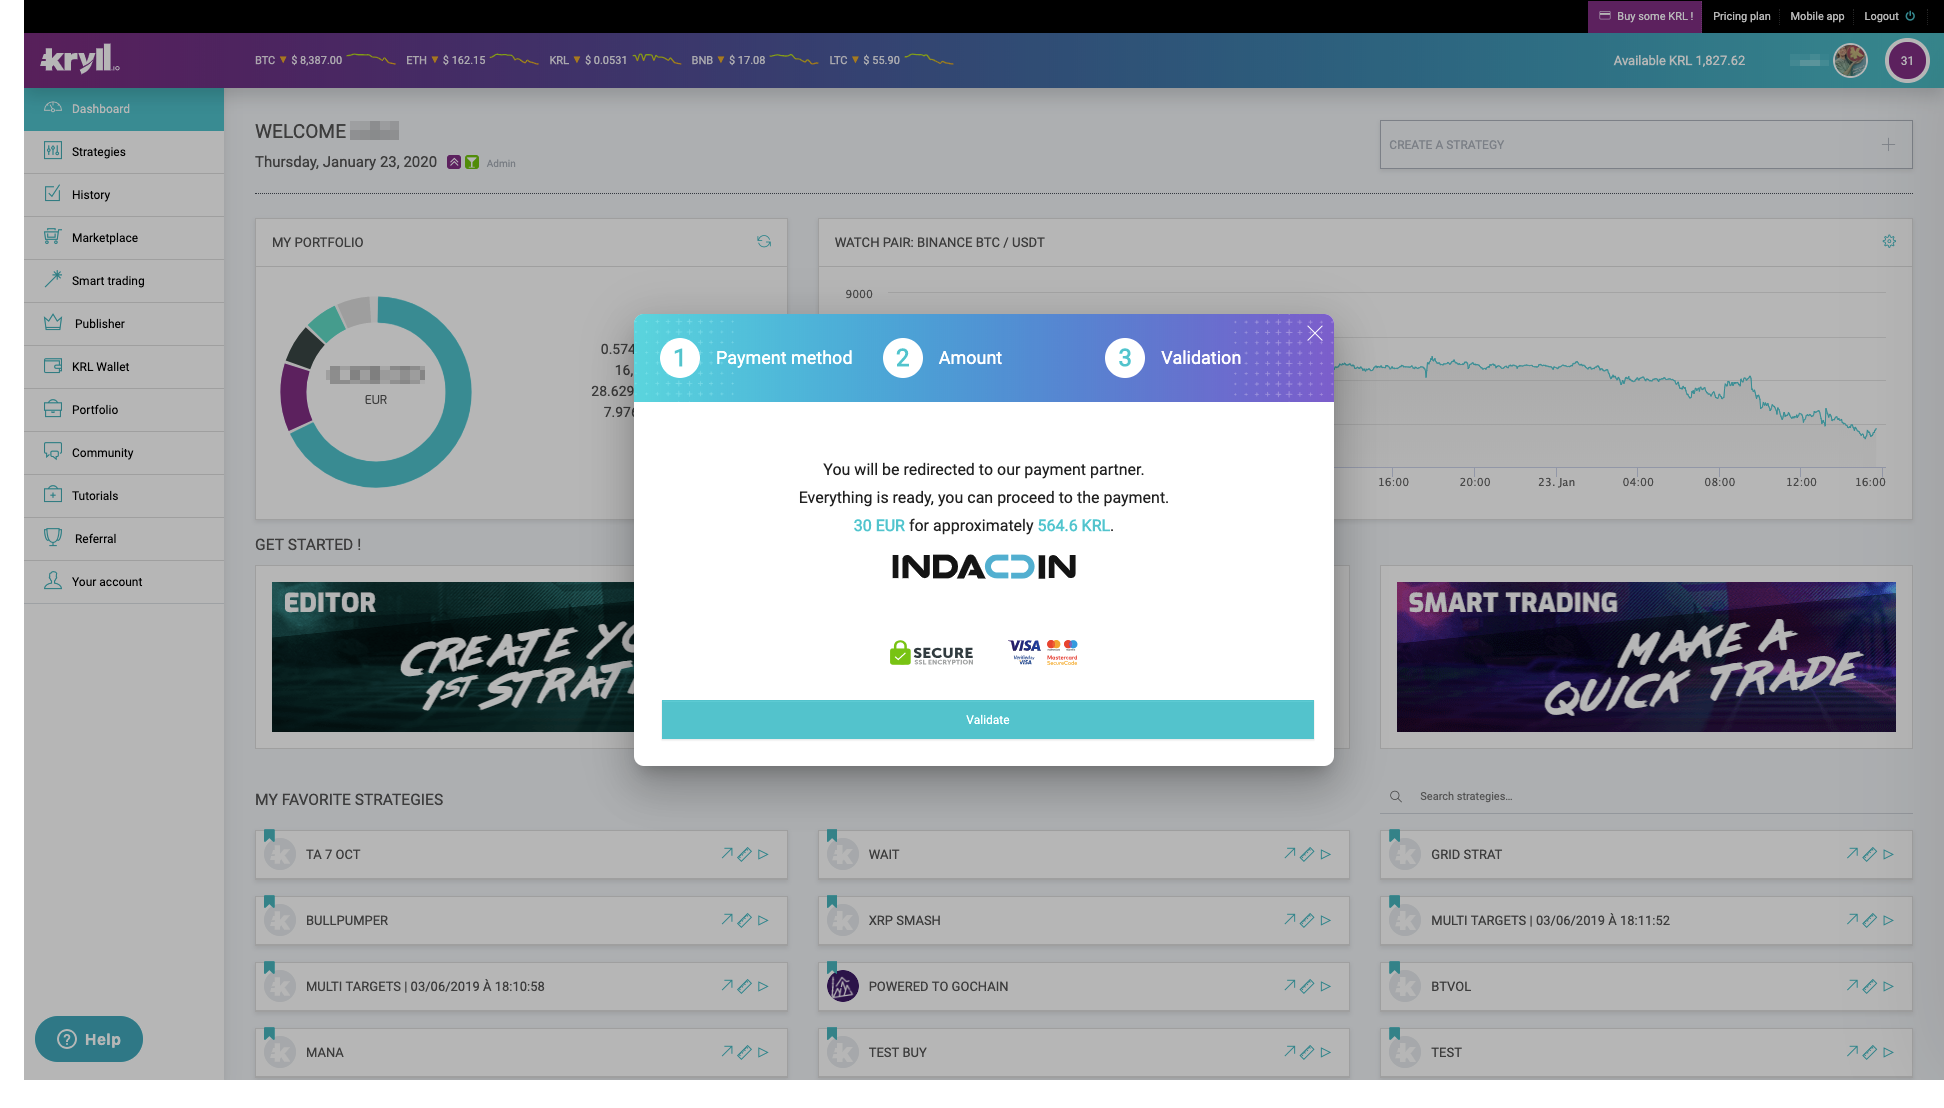Edit the TA 7 OCT strategy

click(x=744, y=854)
